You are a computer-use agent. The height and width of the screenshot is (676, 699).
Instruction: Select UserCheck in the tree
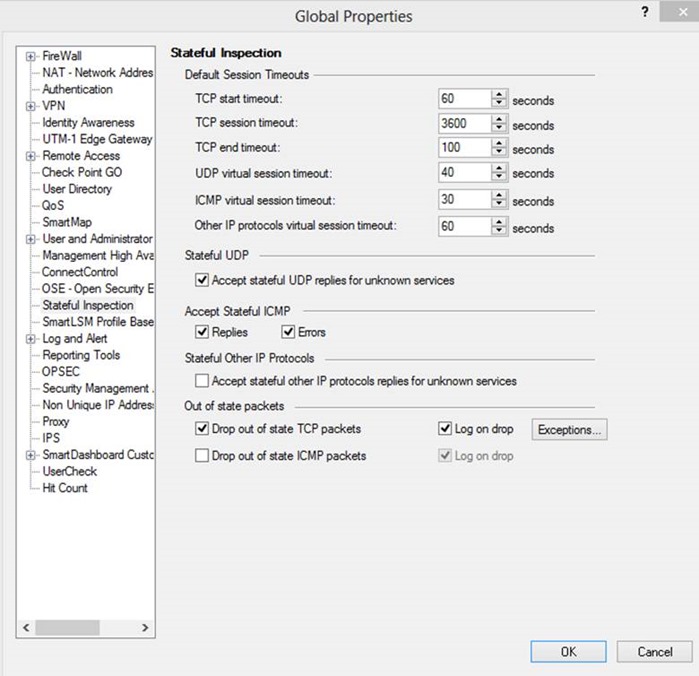point(70,471)
